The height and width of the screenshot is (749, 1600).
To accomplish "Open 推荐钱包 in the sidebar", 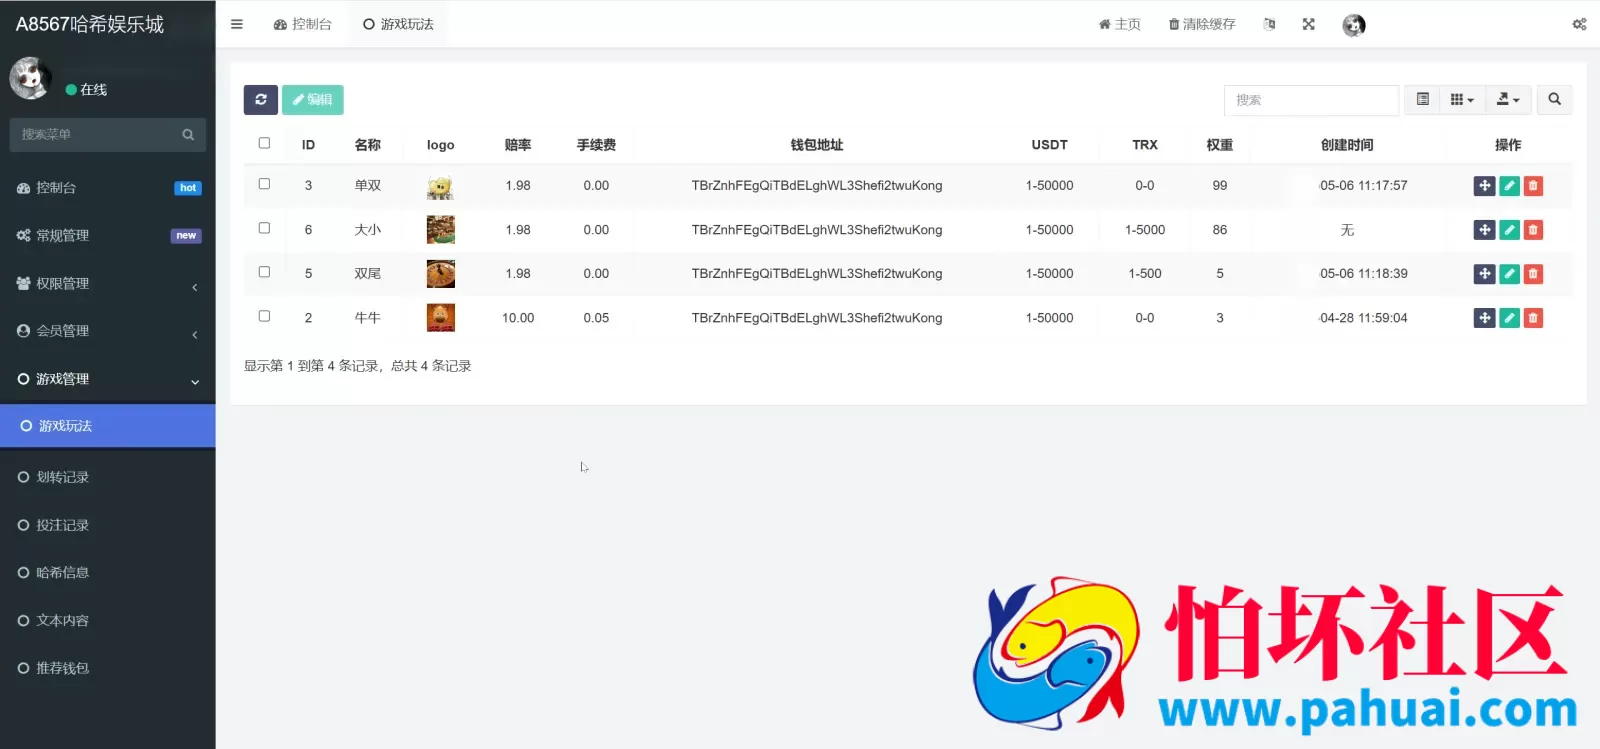I will point(108,668).
